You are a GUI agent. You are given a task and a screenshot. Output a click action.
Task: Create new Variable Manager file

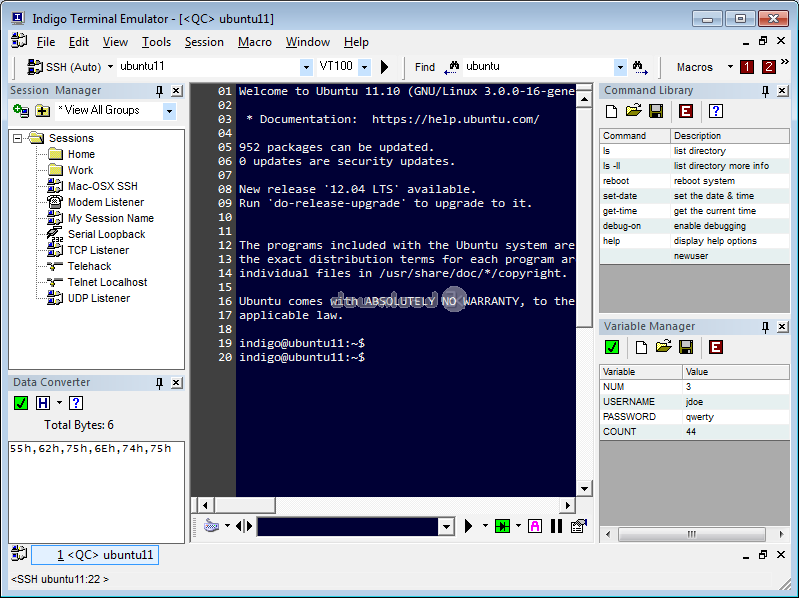[642, 347]
